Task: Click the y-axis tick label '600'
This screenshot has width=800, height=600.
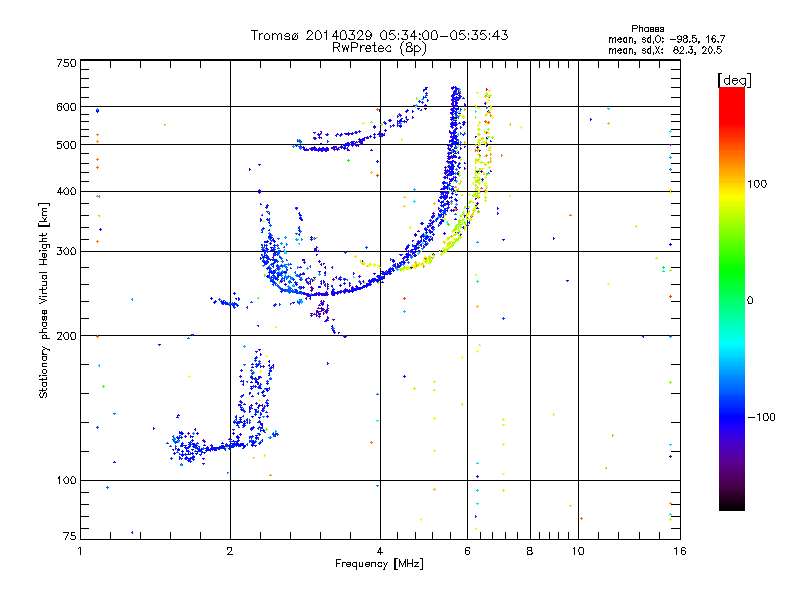Action: pos(66,107)
